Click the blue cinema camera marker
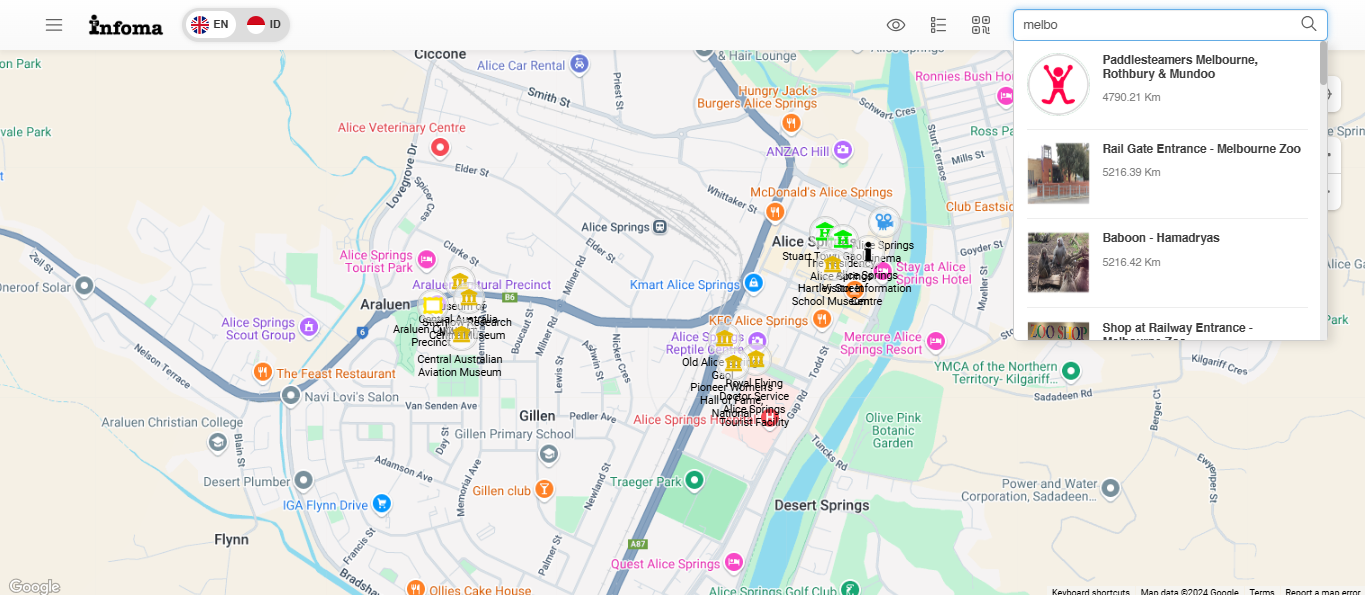The width and height of the screenshot is (1365, 595). coord(883,221)
